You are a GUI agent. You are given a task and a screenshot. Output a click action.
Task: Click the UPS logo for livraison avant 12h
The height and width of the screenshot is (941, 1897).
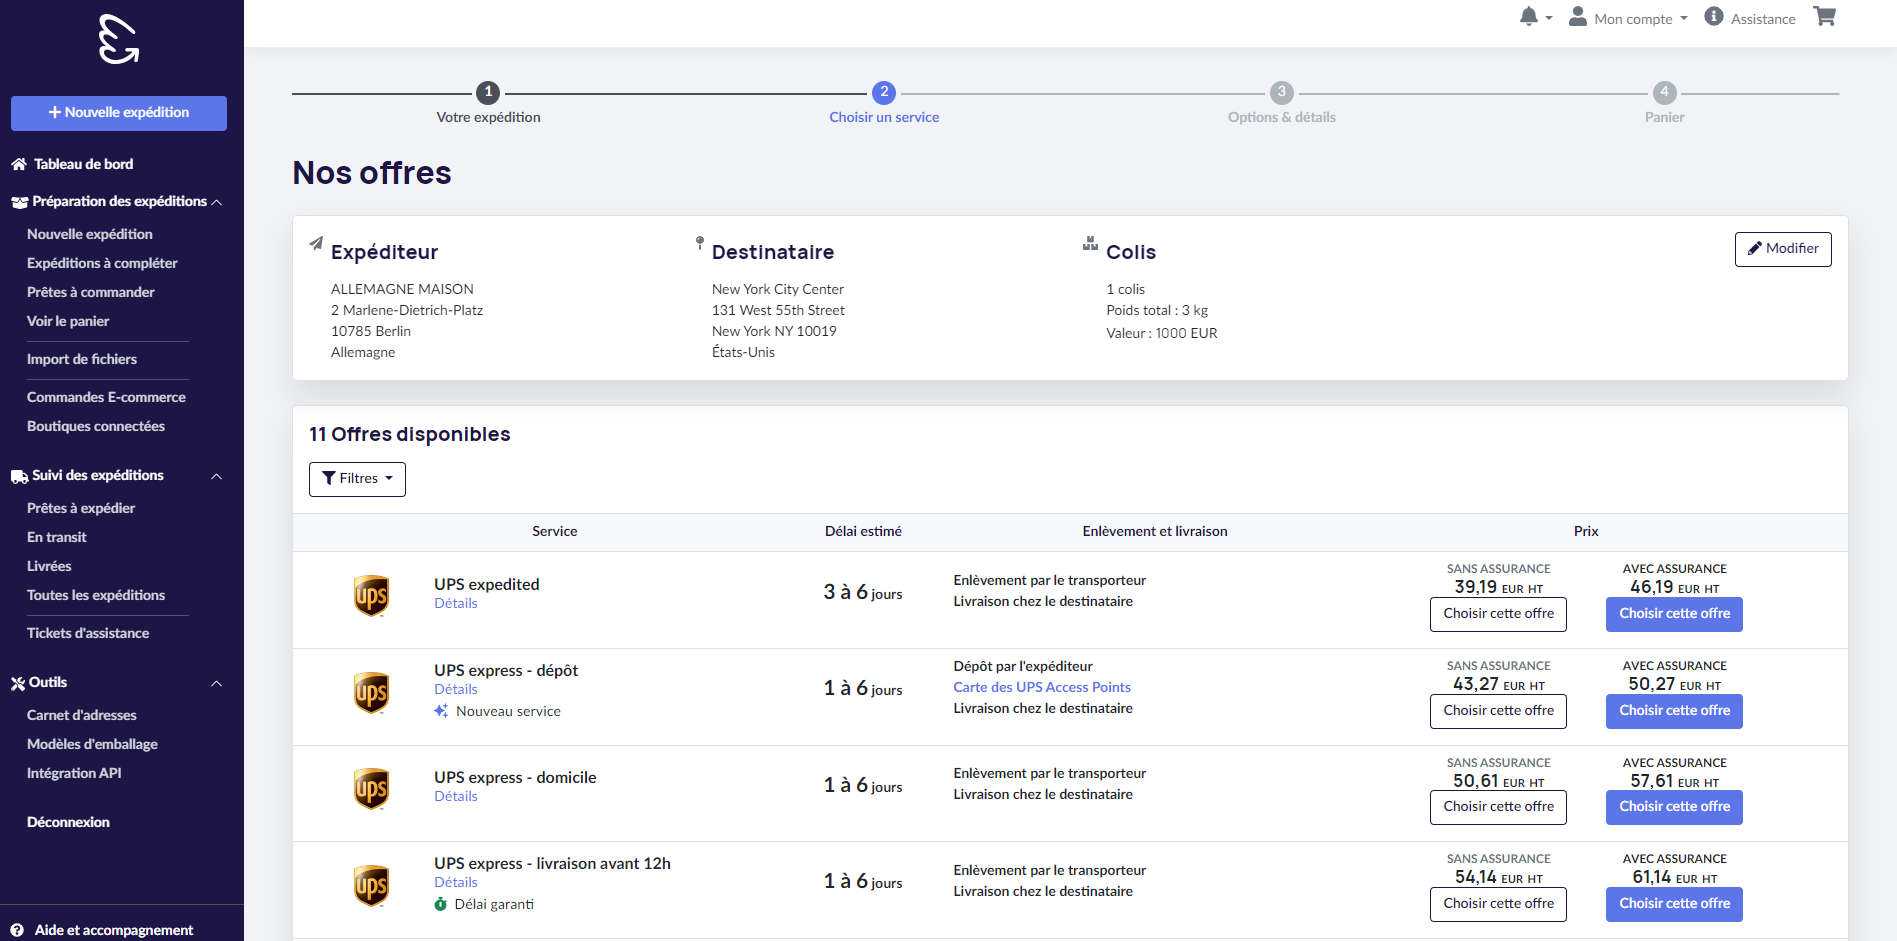click(x=371, y=886)
